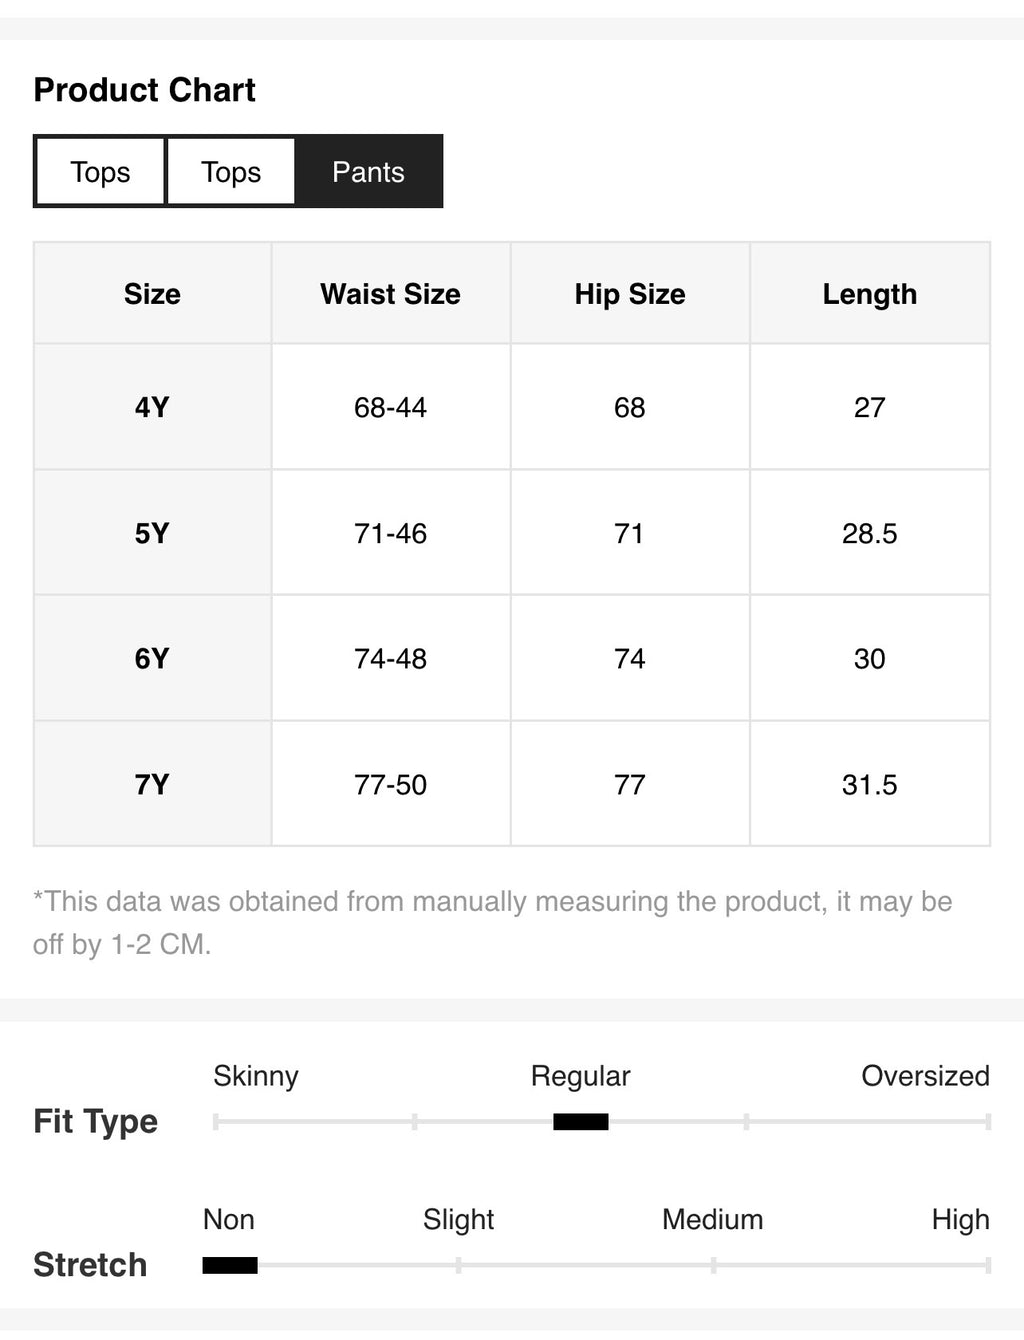Select the first Tops tab
The width and height of the screenshot is (1024, 1340).
pos(100,172)
